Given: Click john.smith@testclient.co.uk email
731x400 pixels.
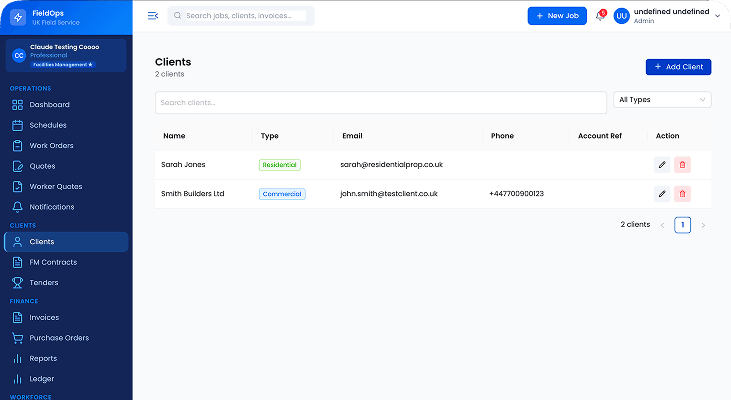Looking at the screenshot, I should 389,194.
